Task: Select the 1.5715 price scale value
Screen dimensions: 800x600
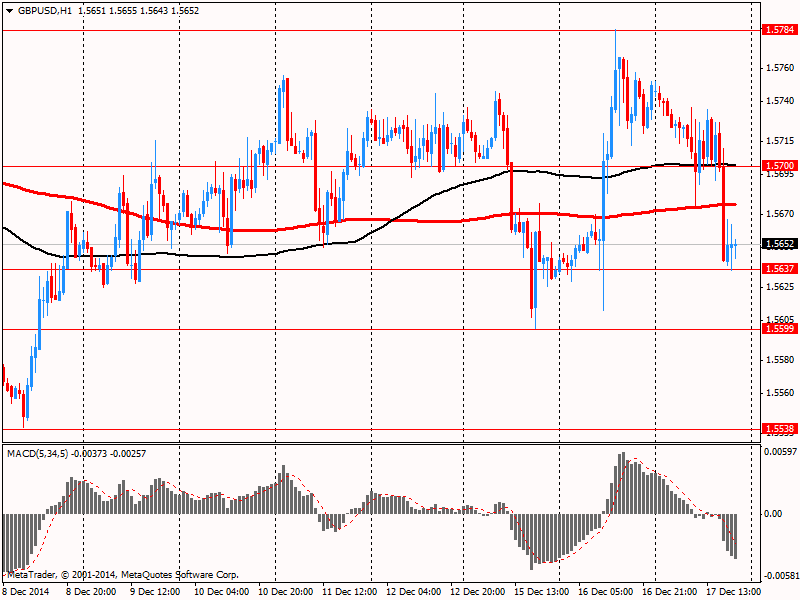Action: click(x=781, y=141)
